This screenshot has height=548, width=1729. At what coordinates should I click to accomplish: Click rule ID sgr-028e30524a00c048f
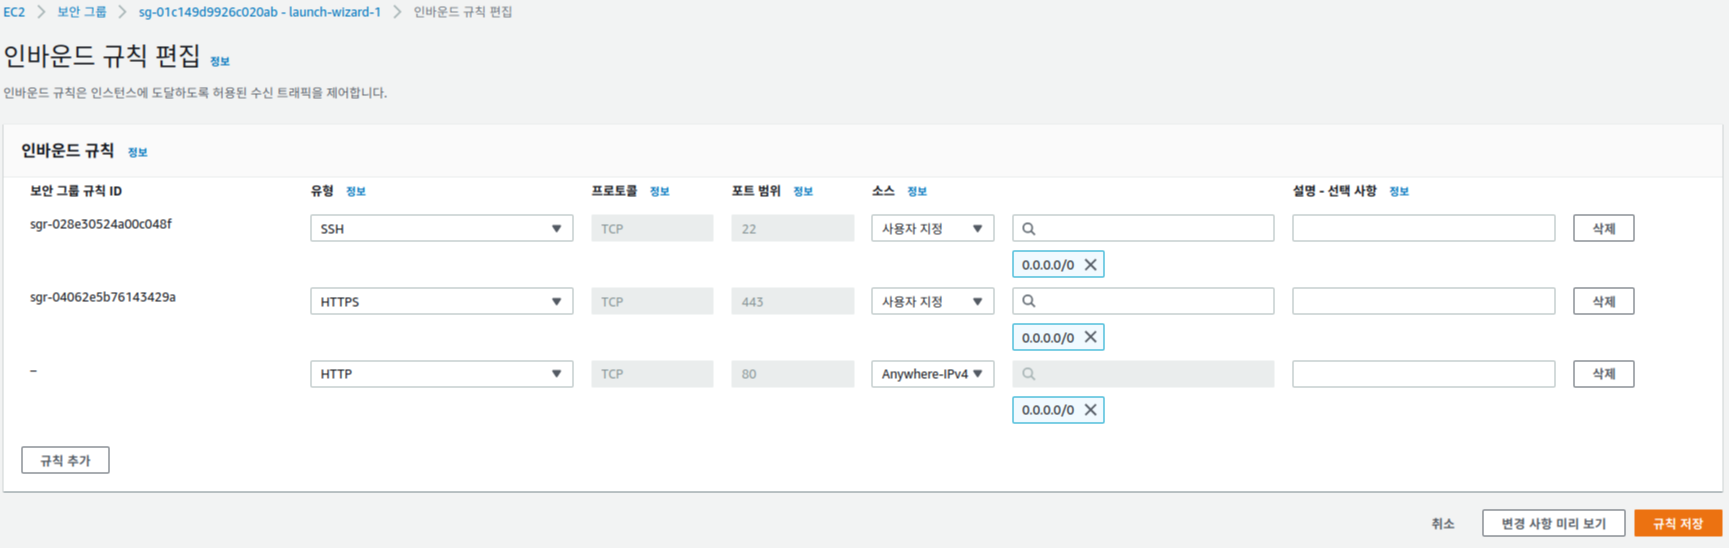(x=101, y=225)
